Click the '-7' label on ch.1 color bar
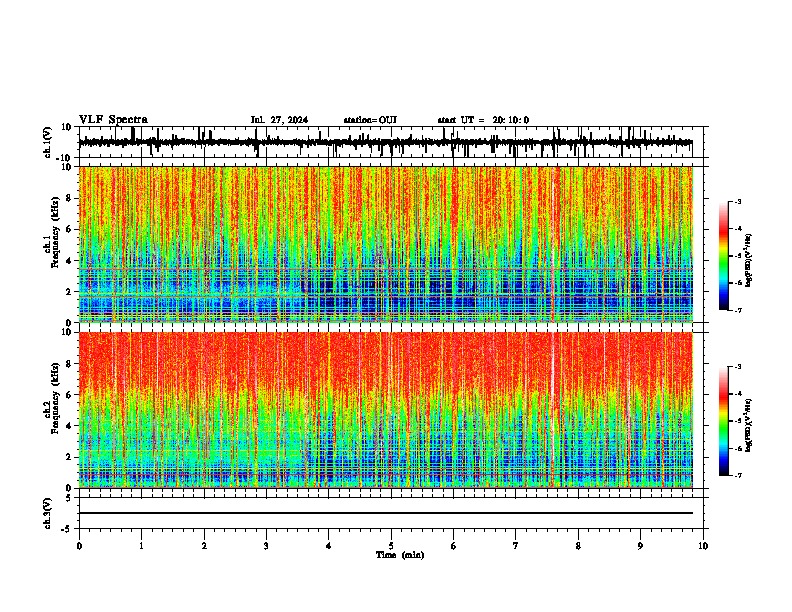This screenshot has width=792, height=612. pyautogui.click(x=738, y=310)
